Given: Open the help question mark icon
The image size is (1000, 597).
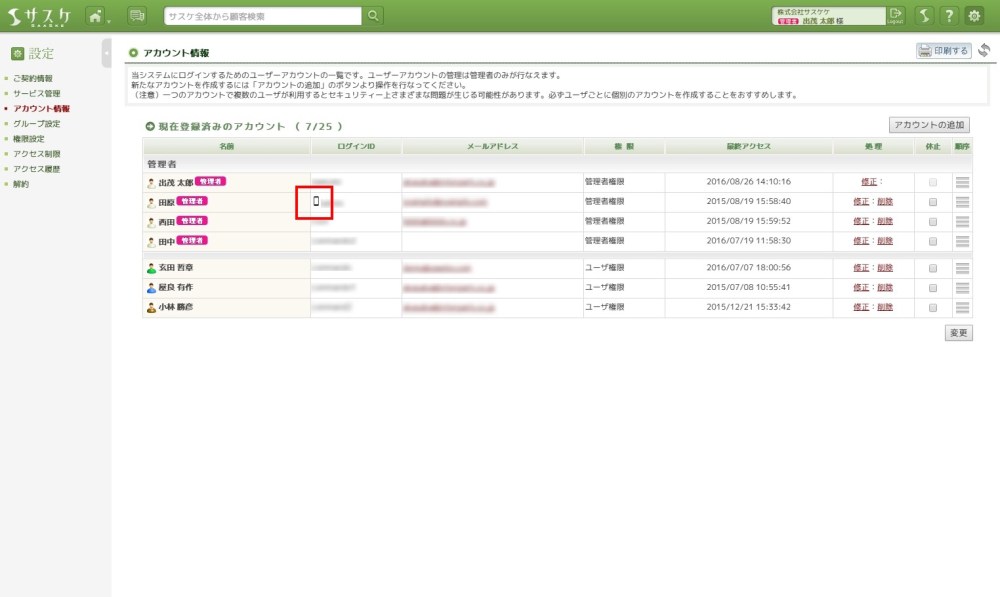Looking at the screenshot, I should (949, 15).
